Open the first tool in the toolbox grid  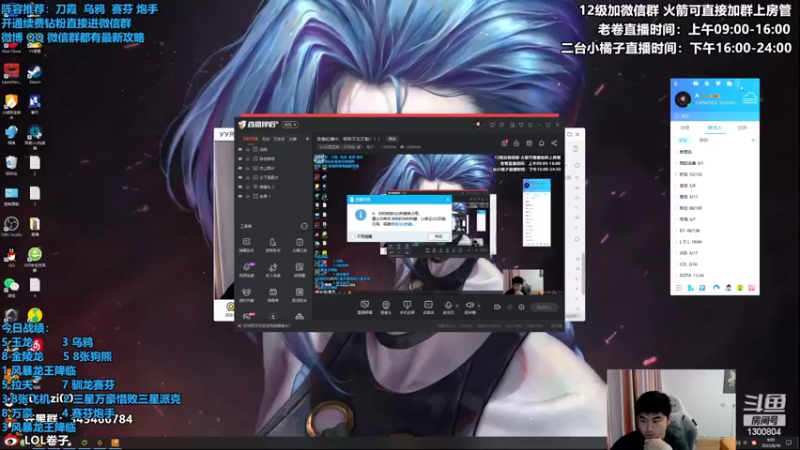click(246, 244)
